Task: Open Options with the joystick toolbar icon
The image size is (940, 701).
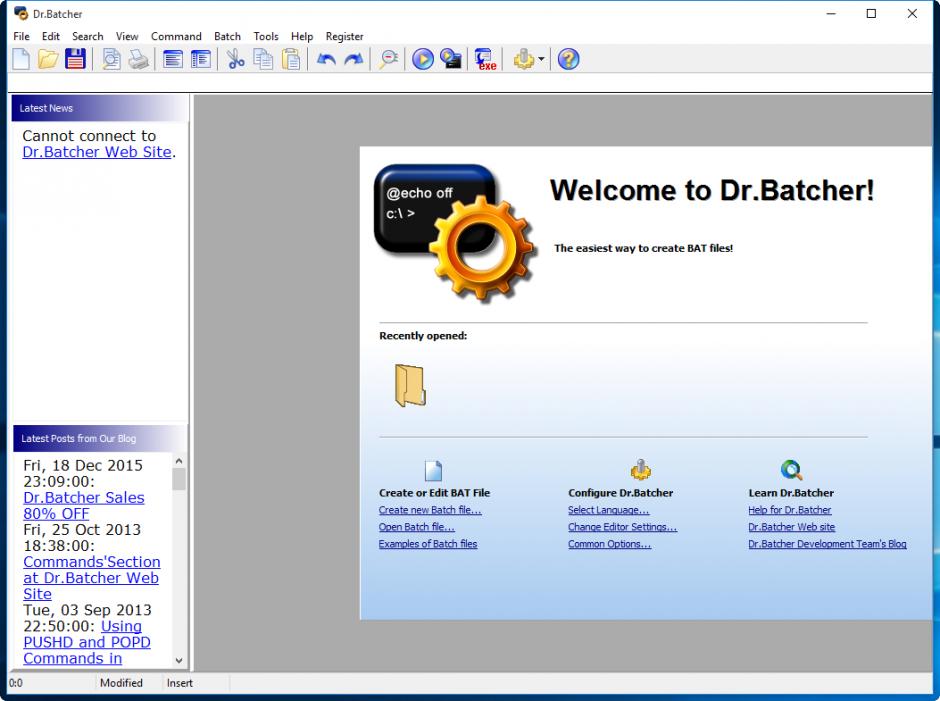Action: [523, 59]
